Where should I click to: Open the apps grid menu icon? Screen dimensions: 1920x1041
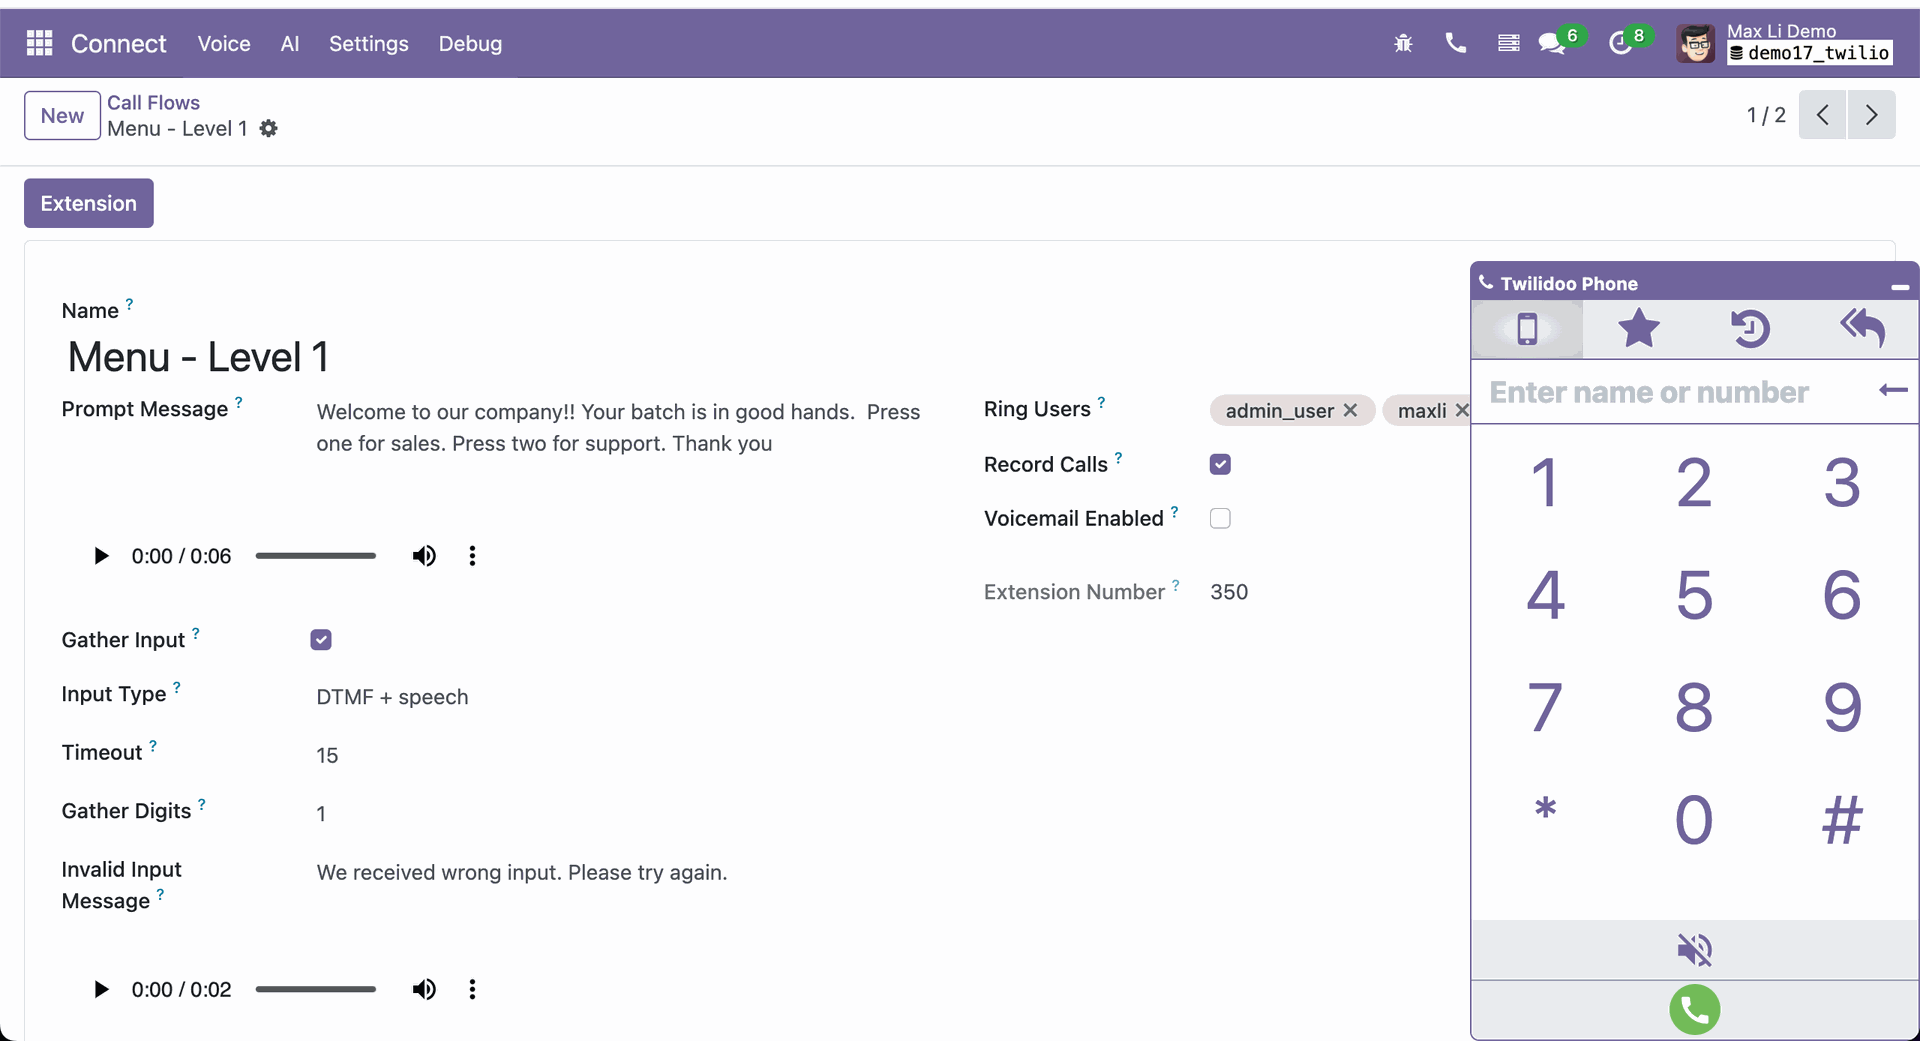(x=39, y=43)
